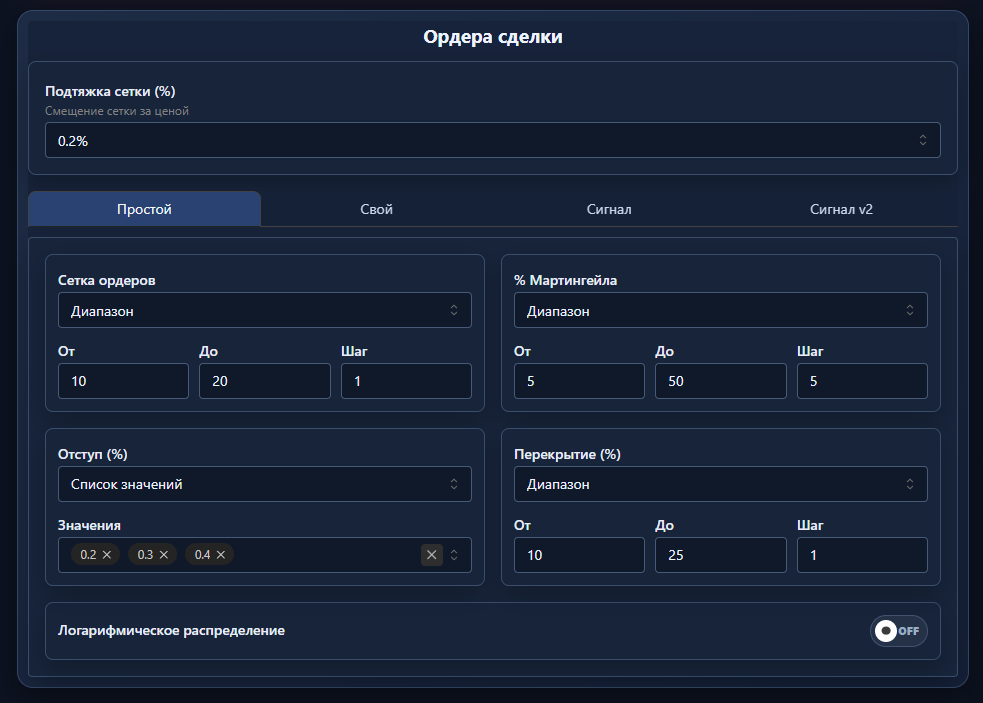
Task: Click % Мартингейла От field
Action: pyautogui.click(x=579, y=381)
